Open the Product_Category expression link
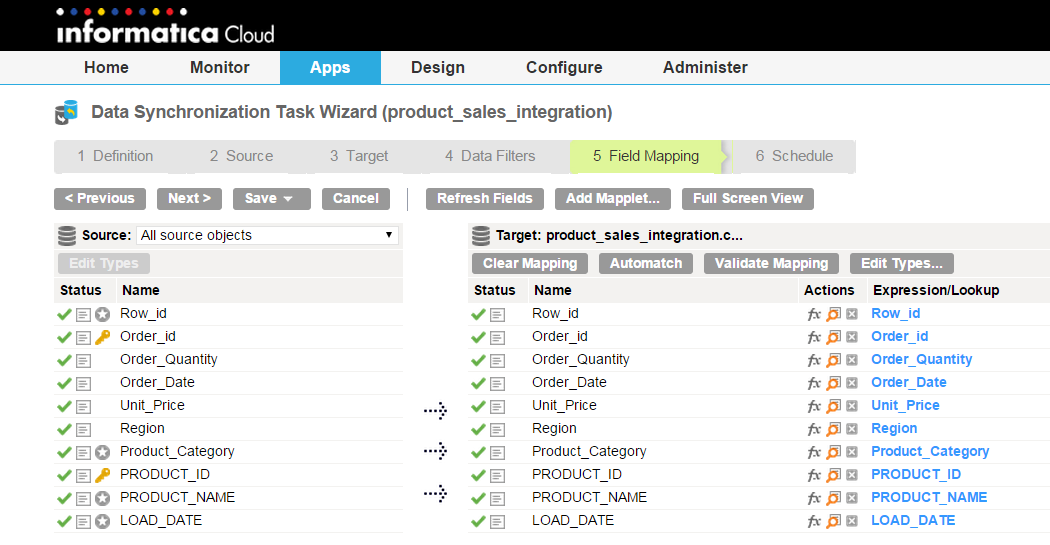This screenshot has height=545, width=1050. [x=930, y=451]
